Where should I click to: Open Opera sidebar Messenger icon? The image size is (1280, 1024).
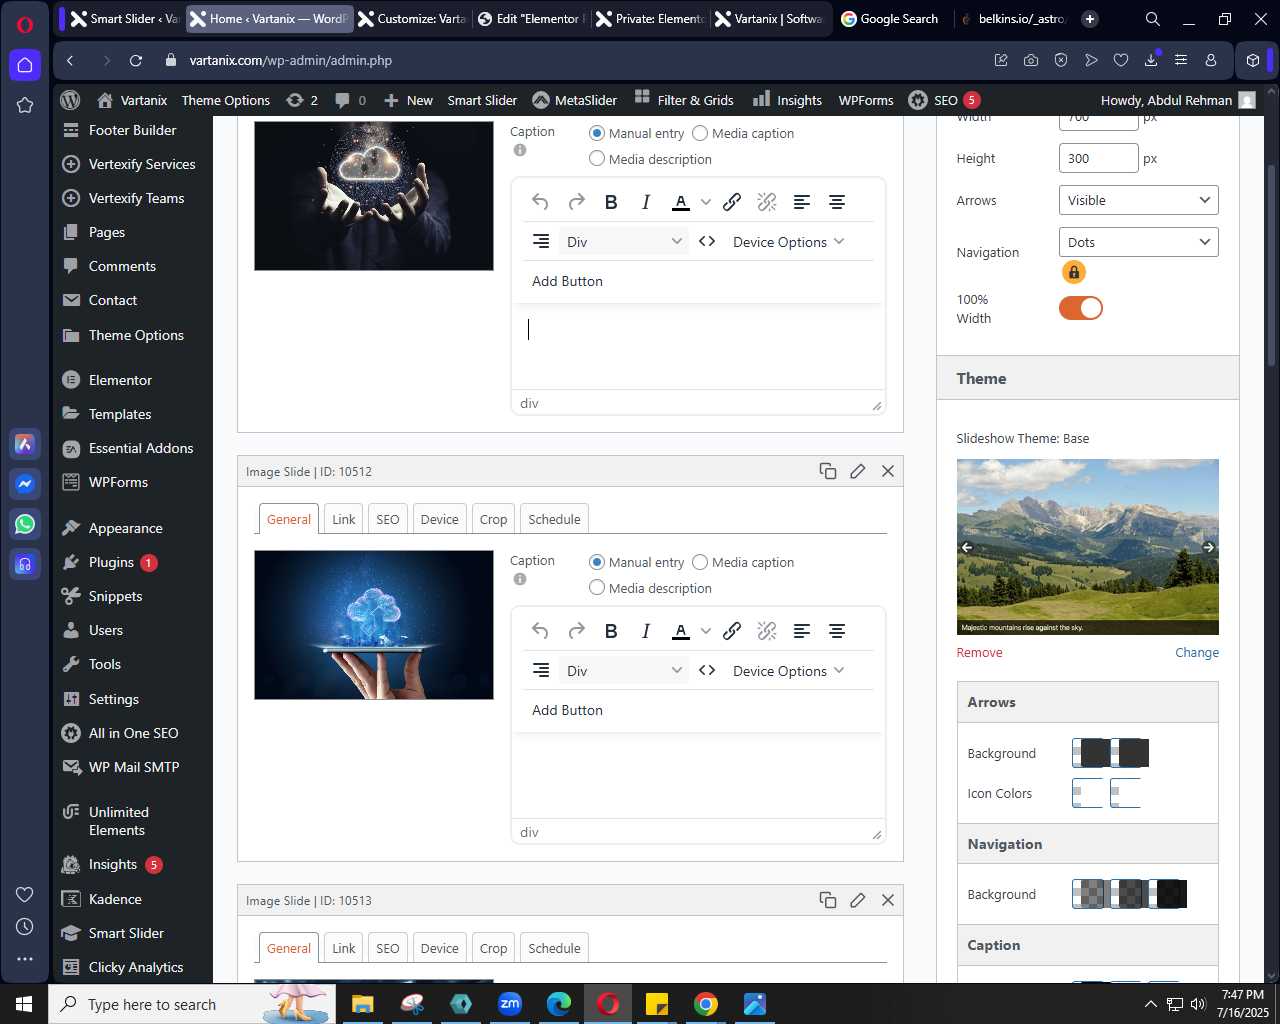25,484
